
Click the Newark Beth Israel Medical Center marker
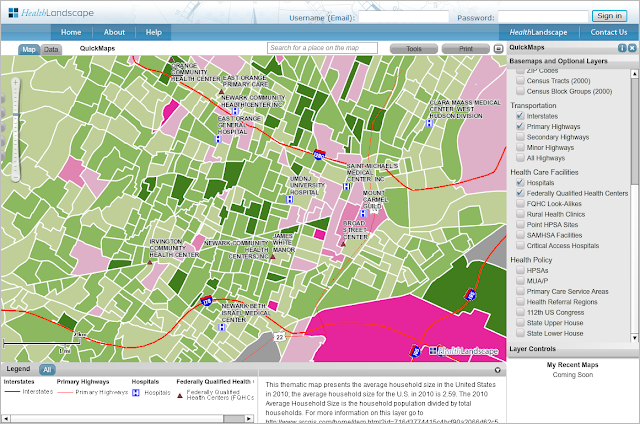(x=222, y=327)
